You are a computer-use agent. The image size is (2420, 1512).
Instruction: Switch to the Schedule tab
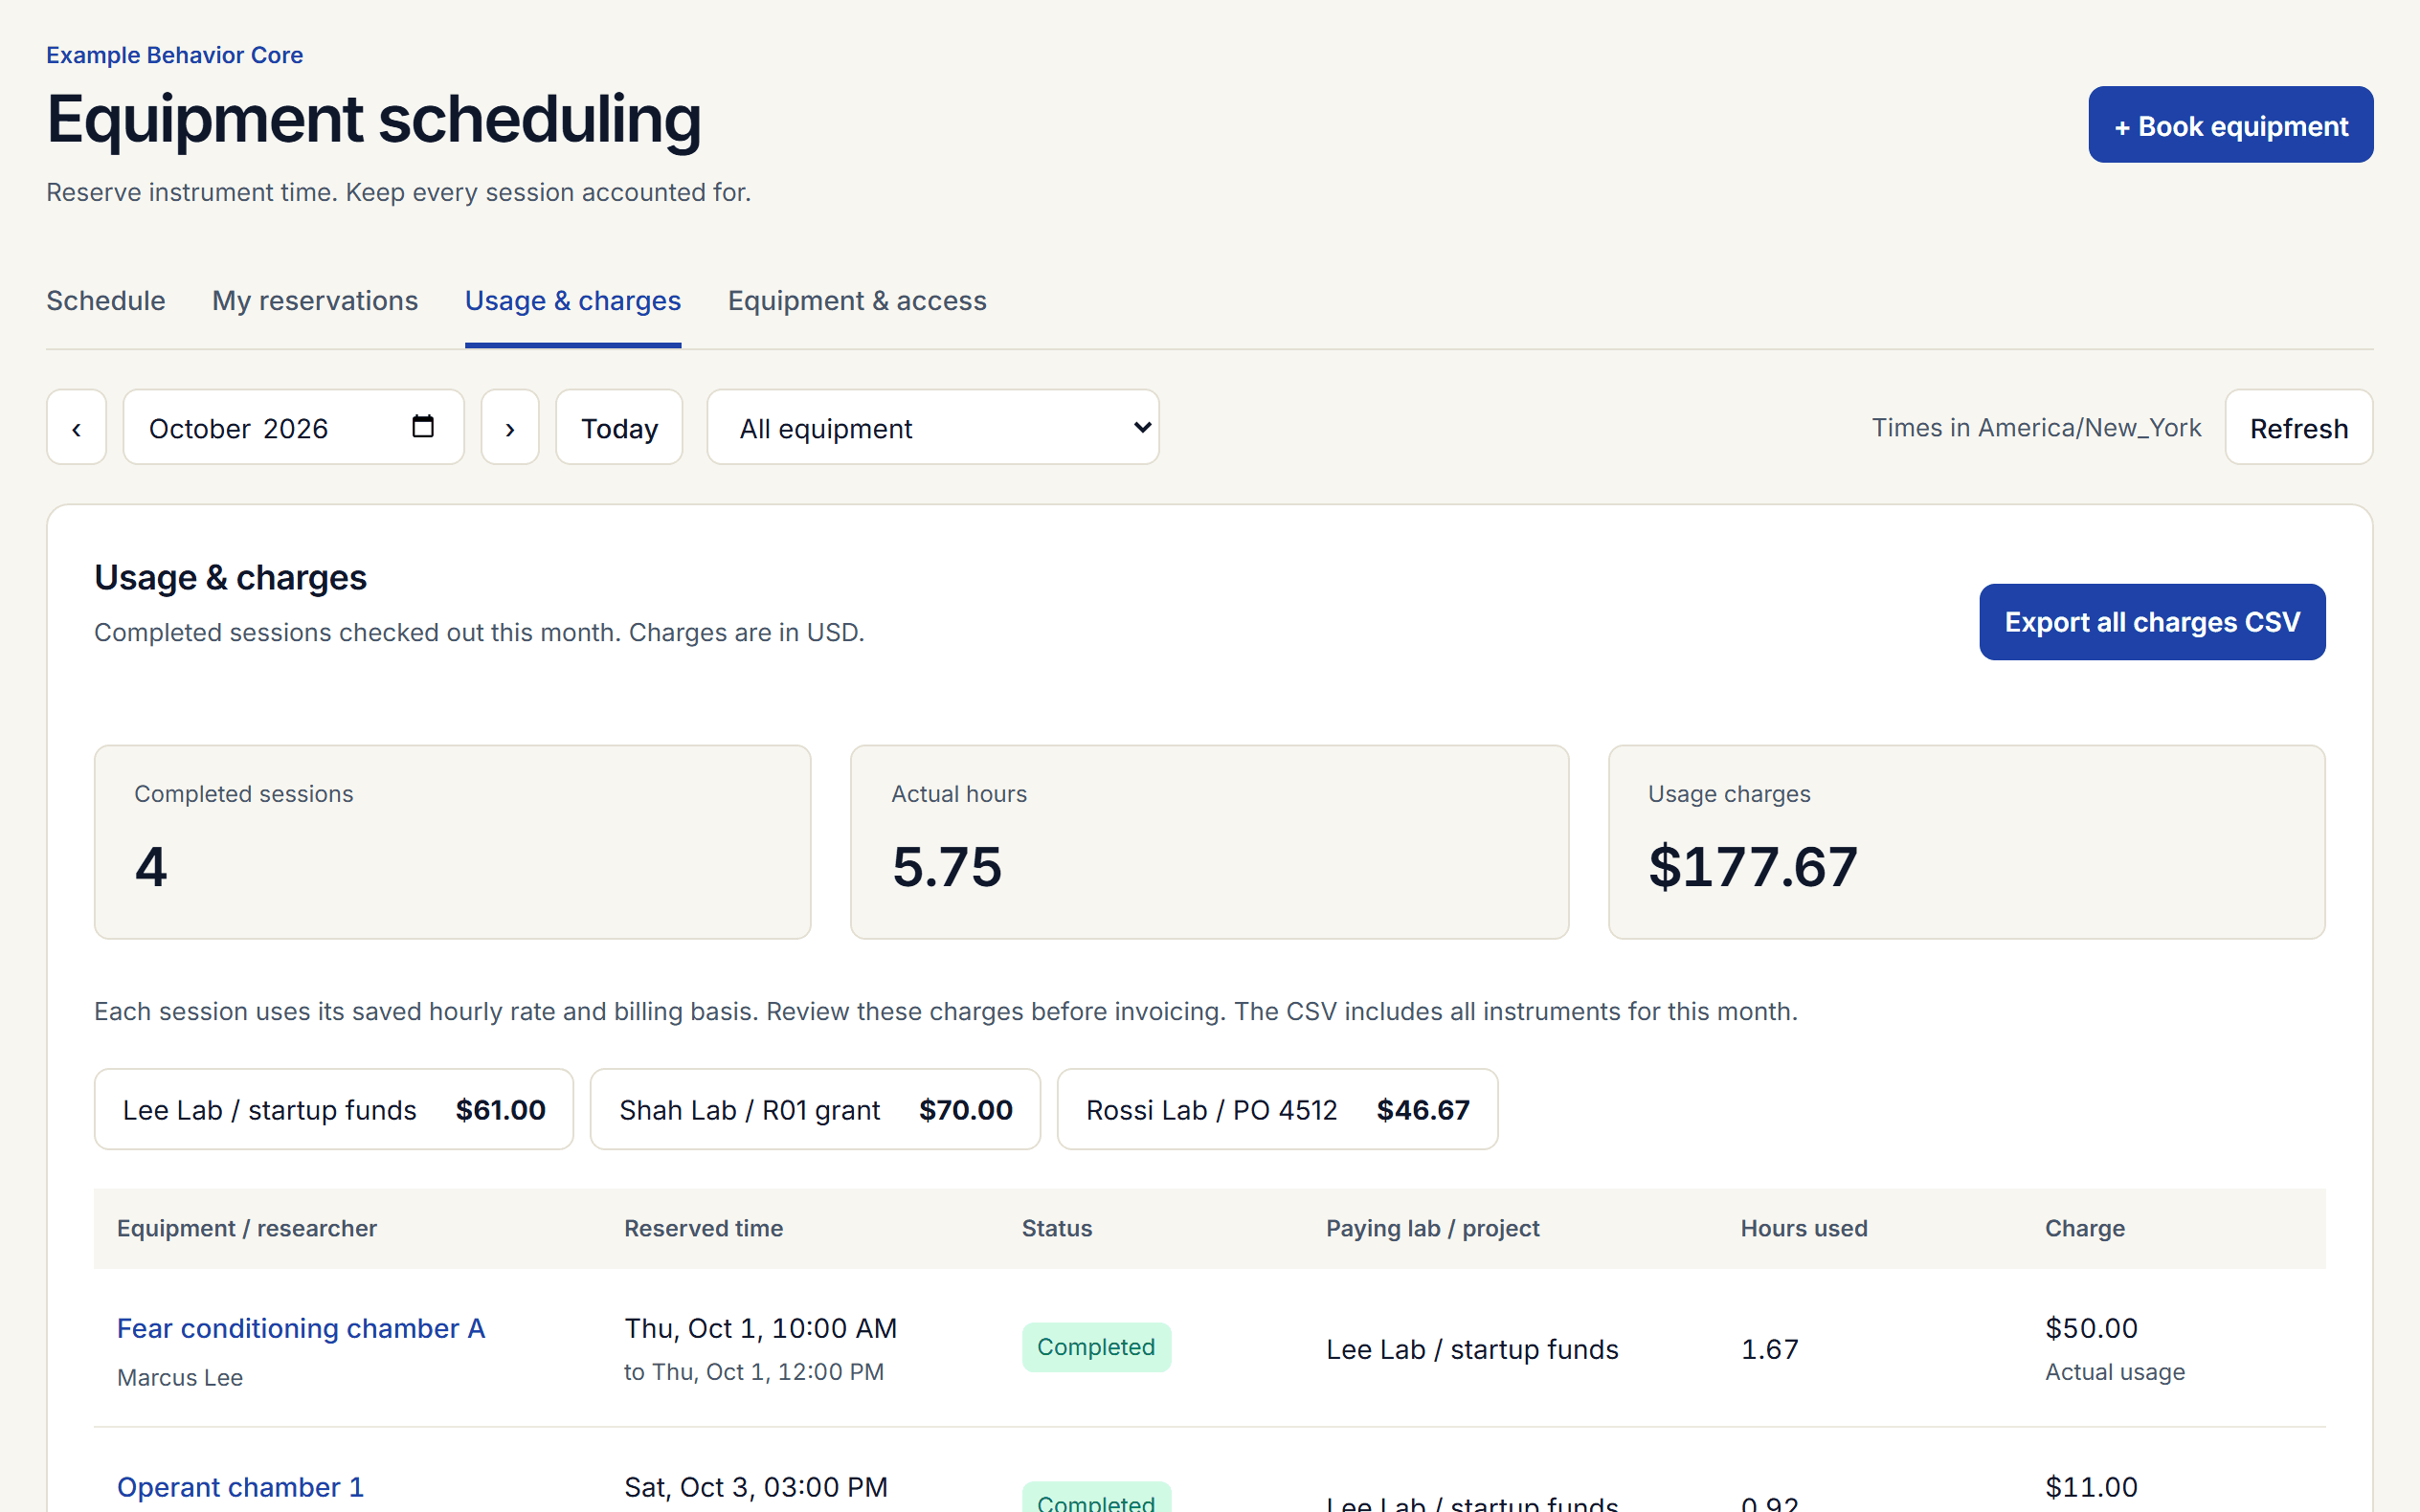tap(106, 301)
